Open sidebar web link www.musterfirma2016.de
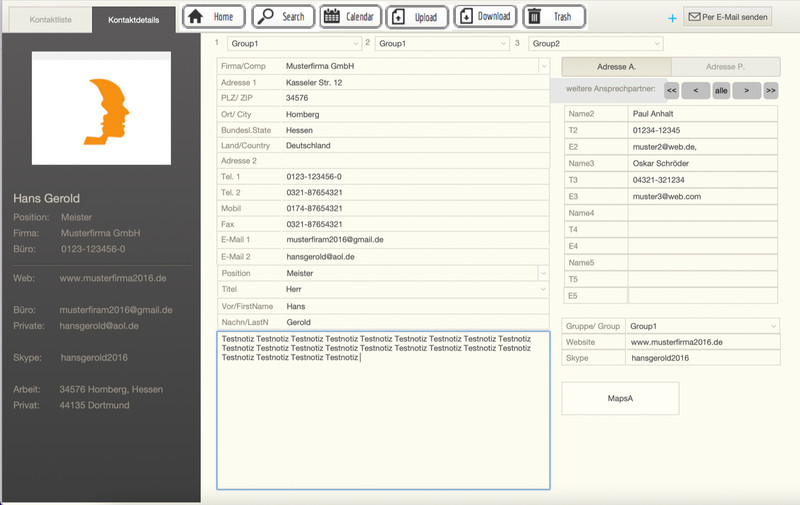 (x=113, y=278)
